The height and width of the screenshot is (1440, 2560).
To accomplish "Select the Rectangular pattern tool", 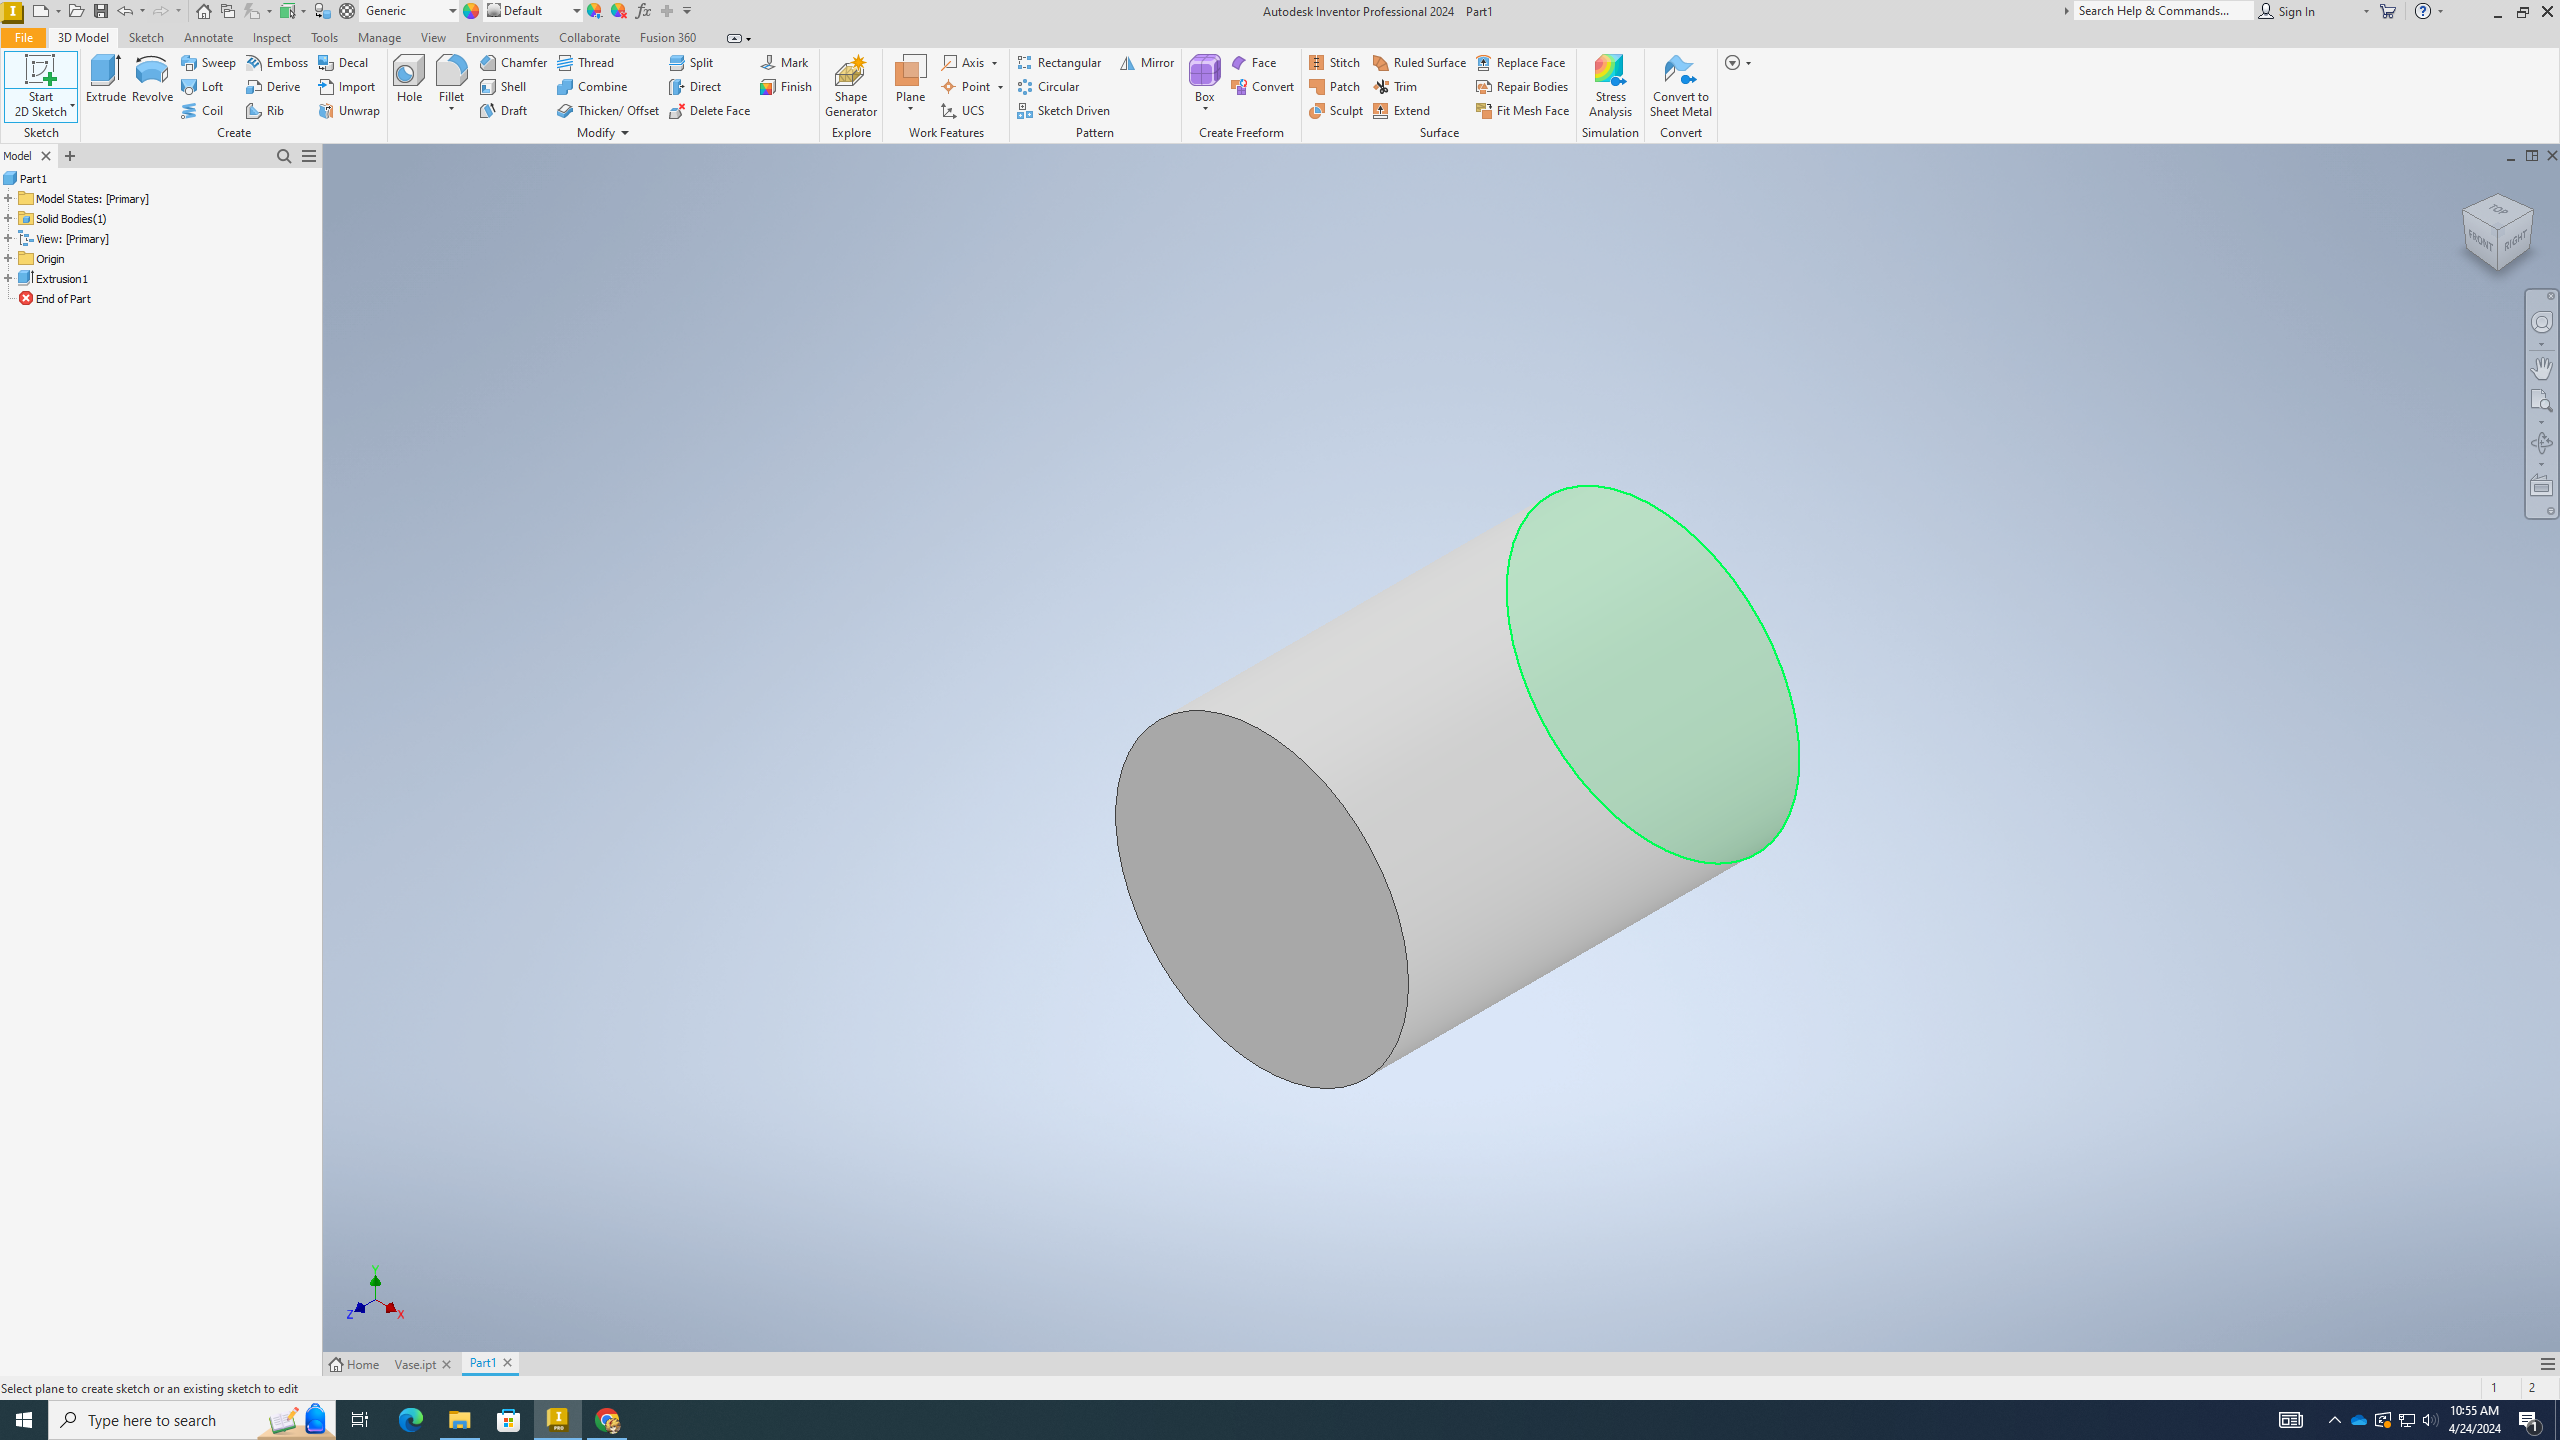I will tap(1059, 62).
